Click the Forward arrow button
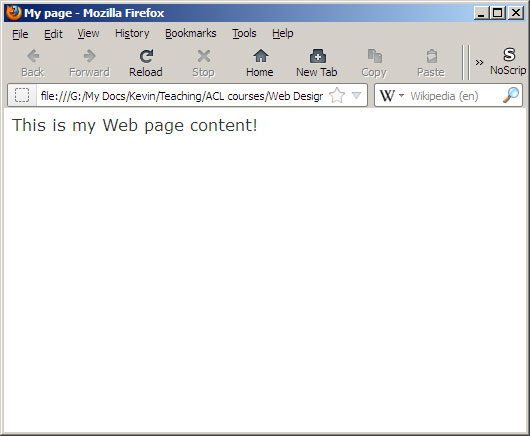Viewport: 530px width, 436px height. tap(89, 63)
